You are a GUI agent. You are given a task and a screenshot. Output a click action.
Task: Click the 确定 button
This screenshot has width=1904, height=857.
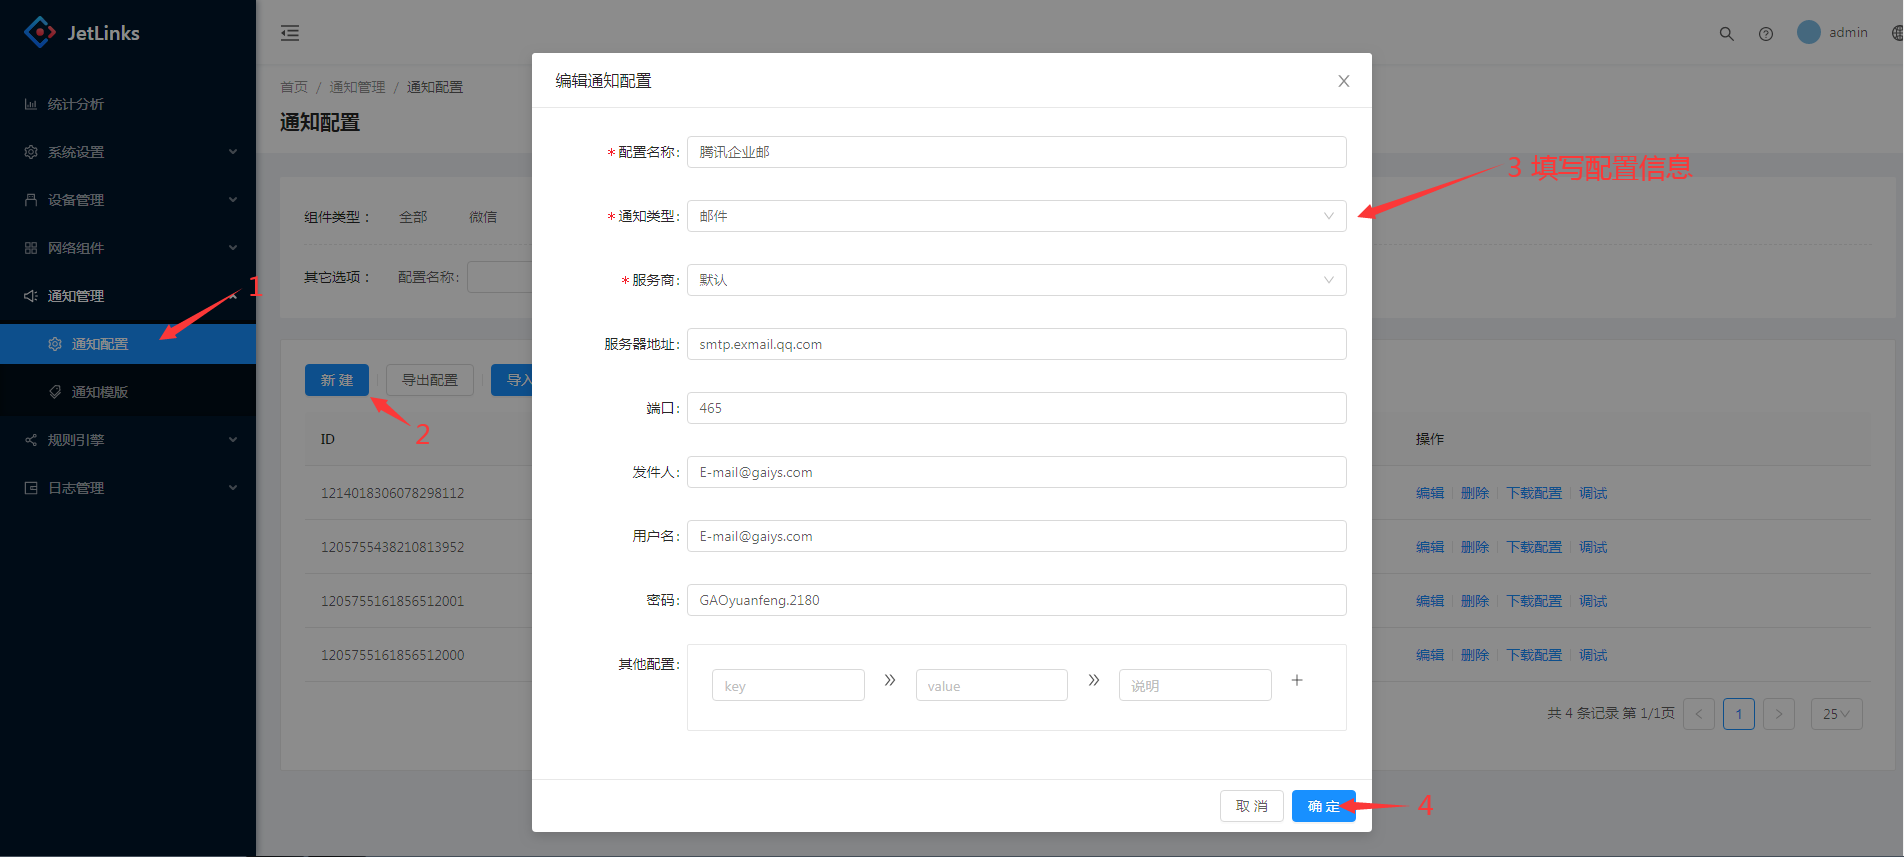(1322, 806)
